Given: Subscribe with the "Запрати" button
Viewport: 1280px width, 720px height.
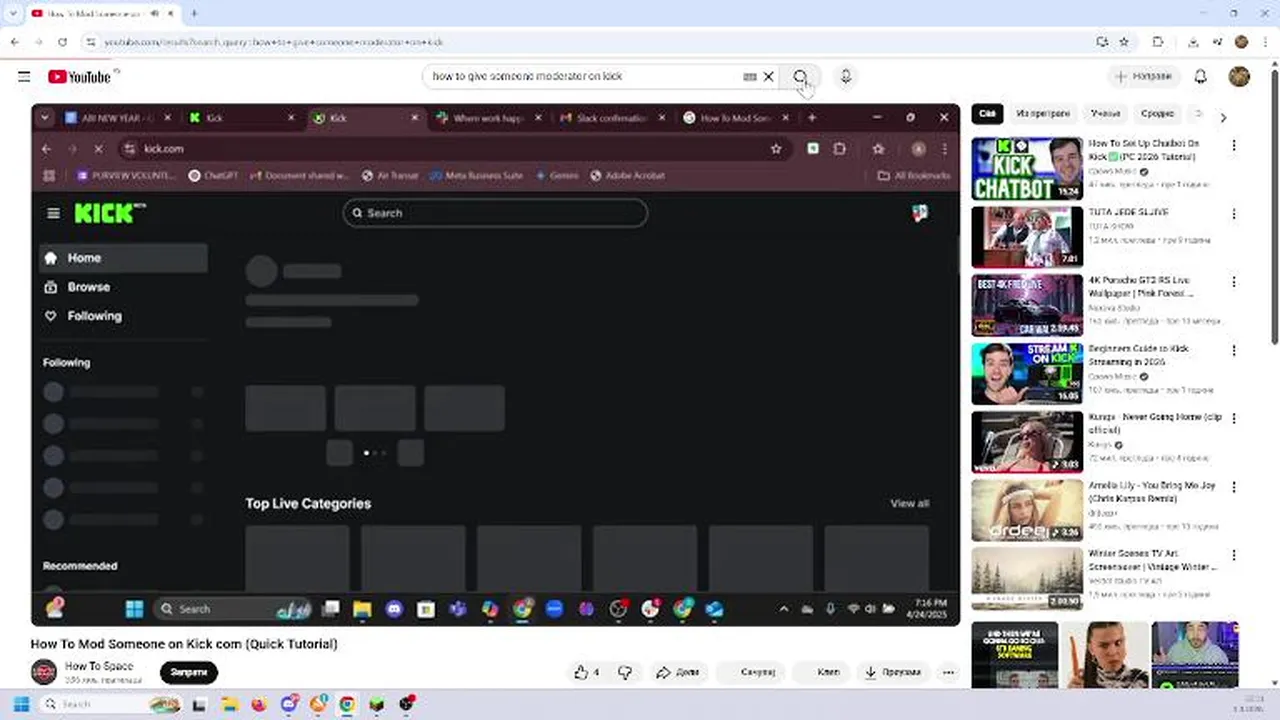Looking at the screenshot, I should 189,672.
